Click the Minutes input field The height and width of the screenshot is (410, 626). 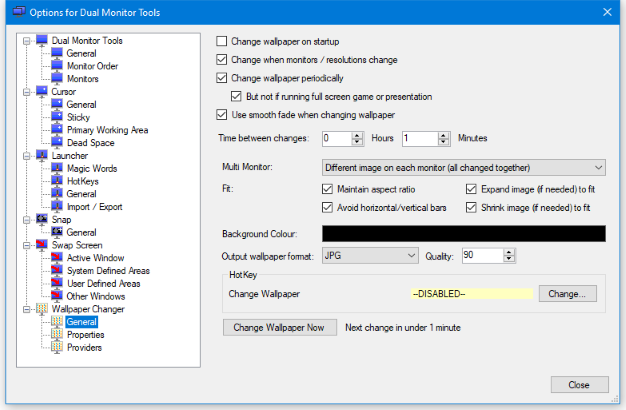[420, 139]
